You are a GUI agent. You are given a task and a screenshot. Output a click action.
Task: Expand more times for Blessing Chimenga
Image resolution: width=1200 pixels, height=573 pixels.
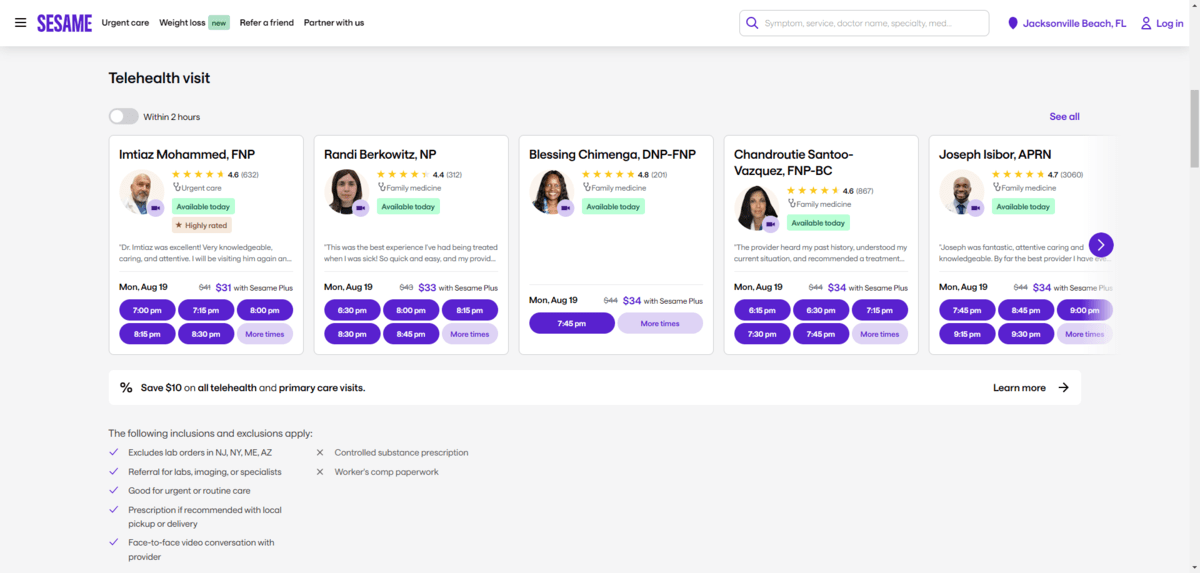pos(659,324)
